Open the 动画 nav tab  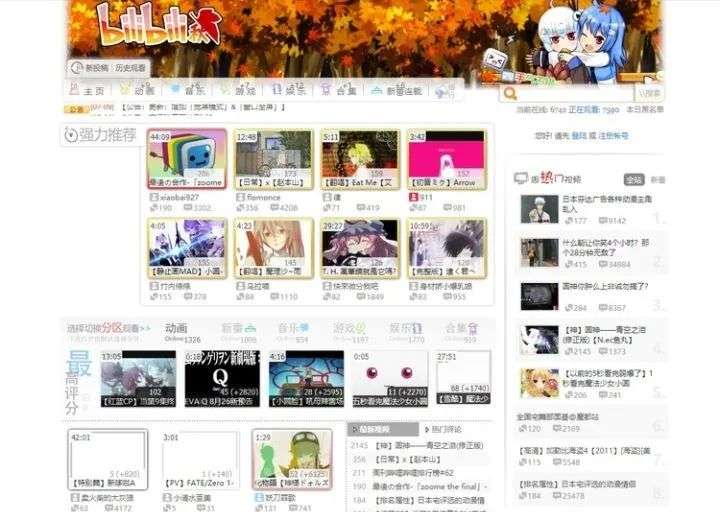pyautogui.click(x=138, y=90)
